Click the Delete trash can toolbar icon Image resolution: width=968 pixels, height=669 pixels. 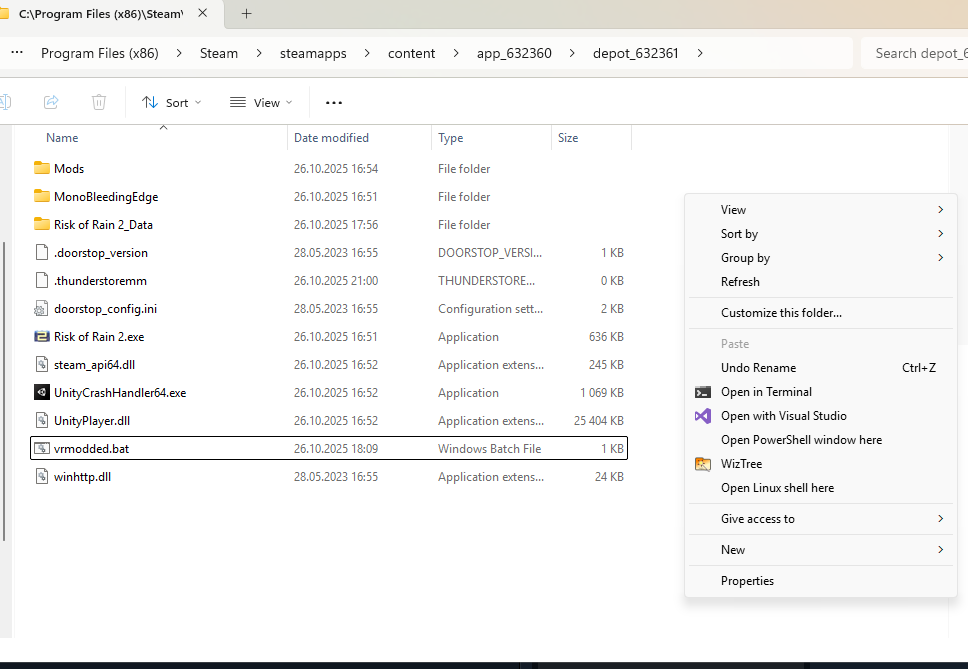[99, 102]
